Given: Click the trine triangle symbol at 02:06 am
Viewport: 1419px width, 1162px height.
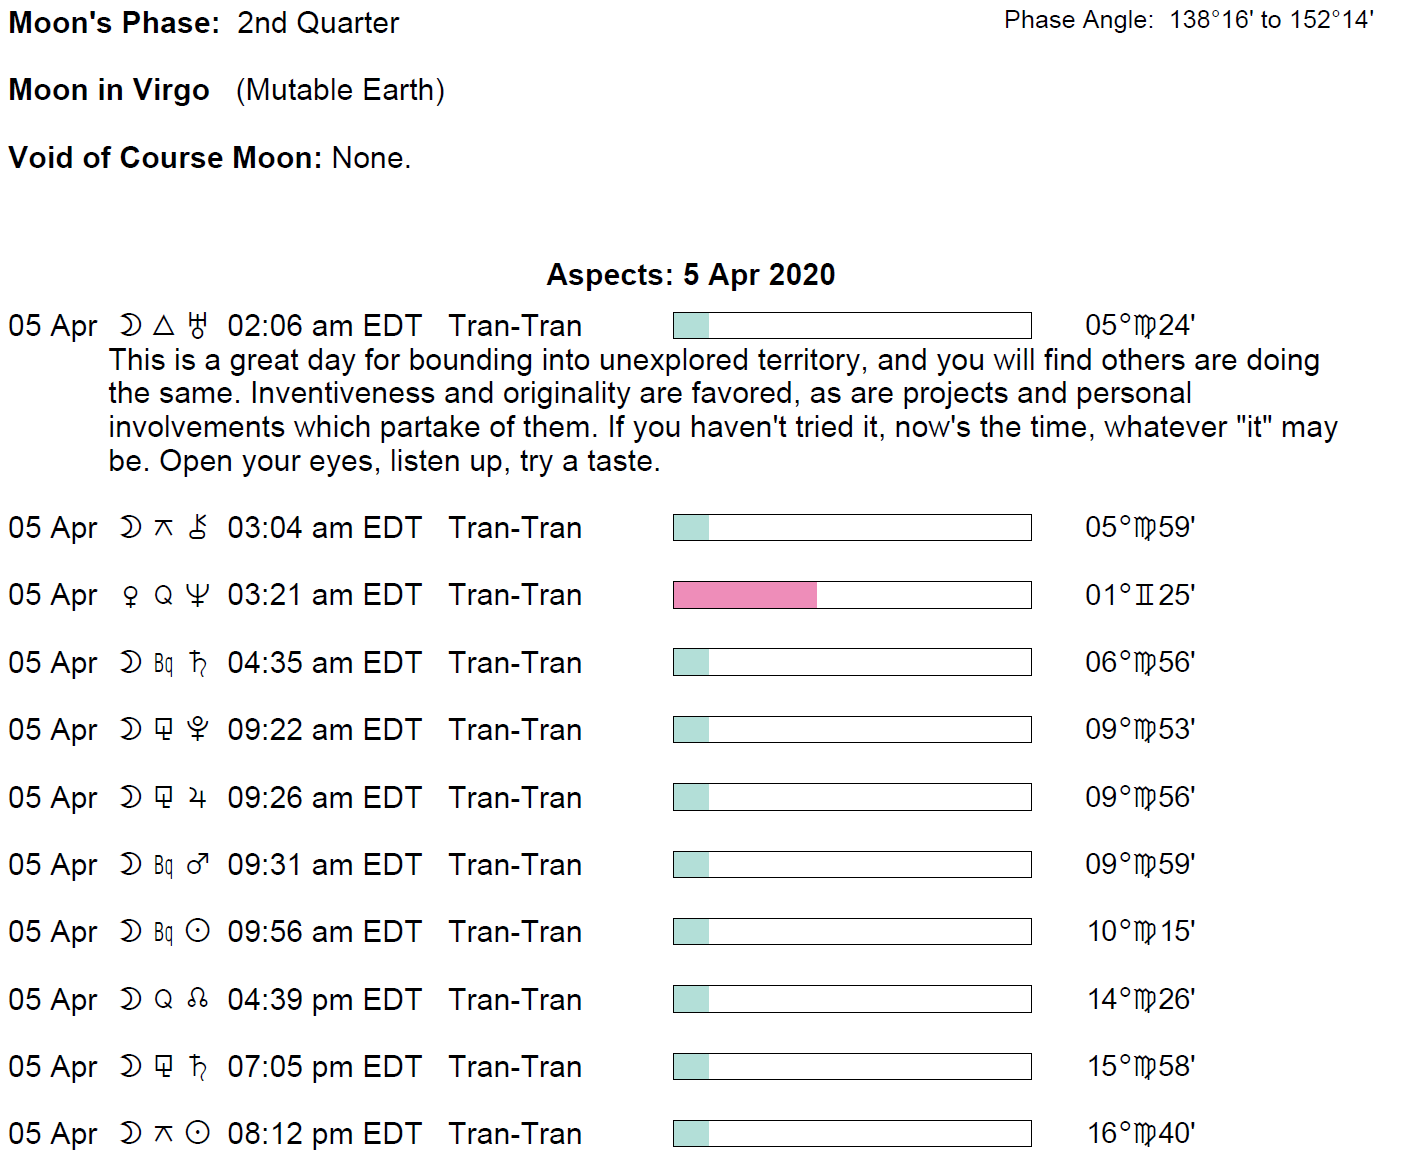Looking at the screenshot, I should [164, 326].
